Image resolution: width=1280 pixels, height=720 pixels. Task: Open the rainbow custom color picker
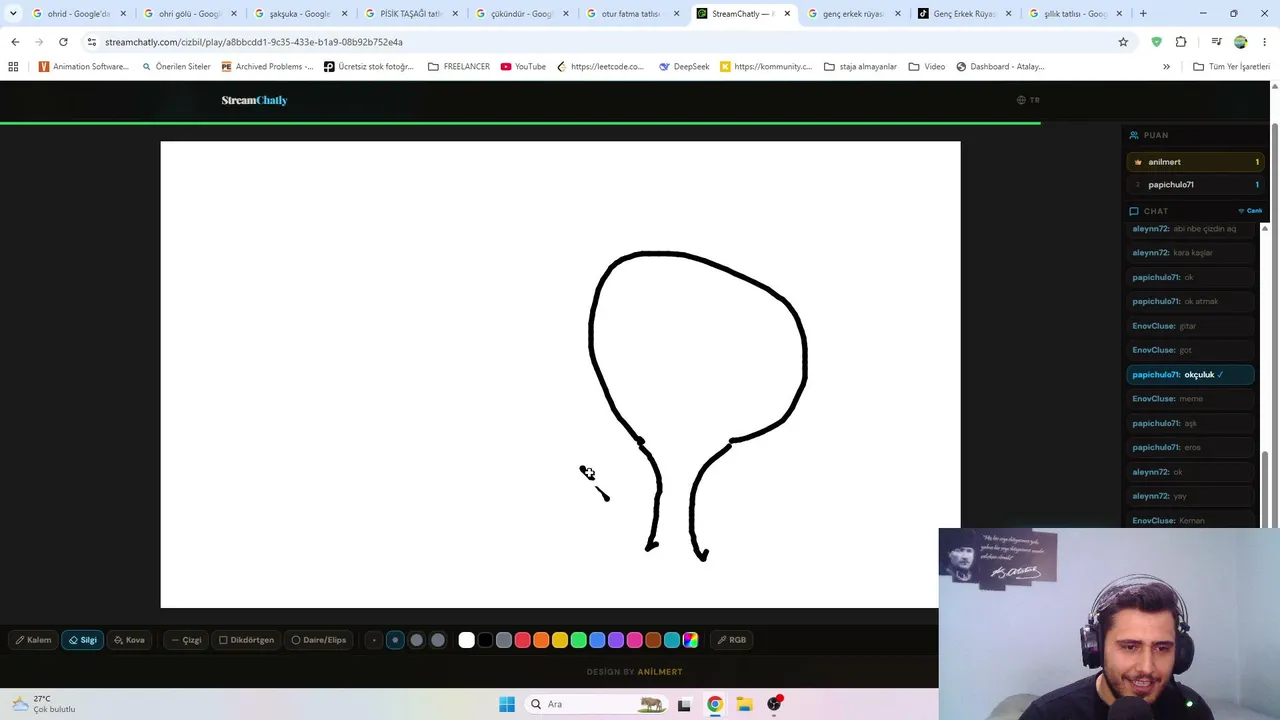point(690,640)
